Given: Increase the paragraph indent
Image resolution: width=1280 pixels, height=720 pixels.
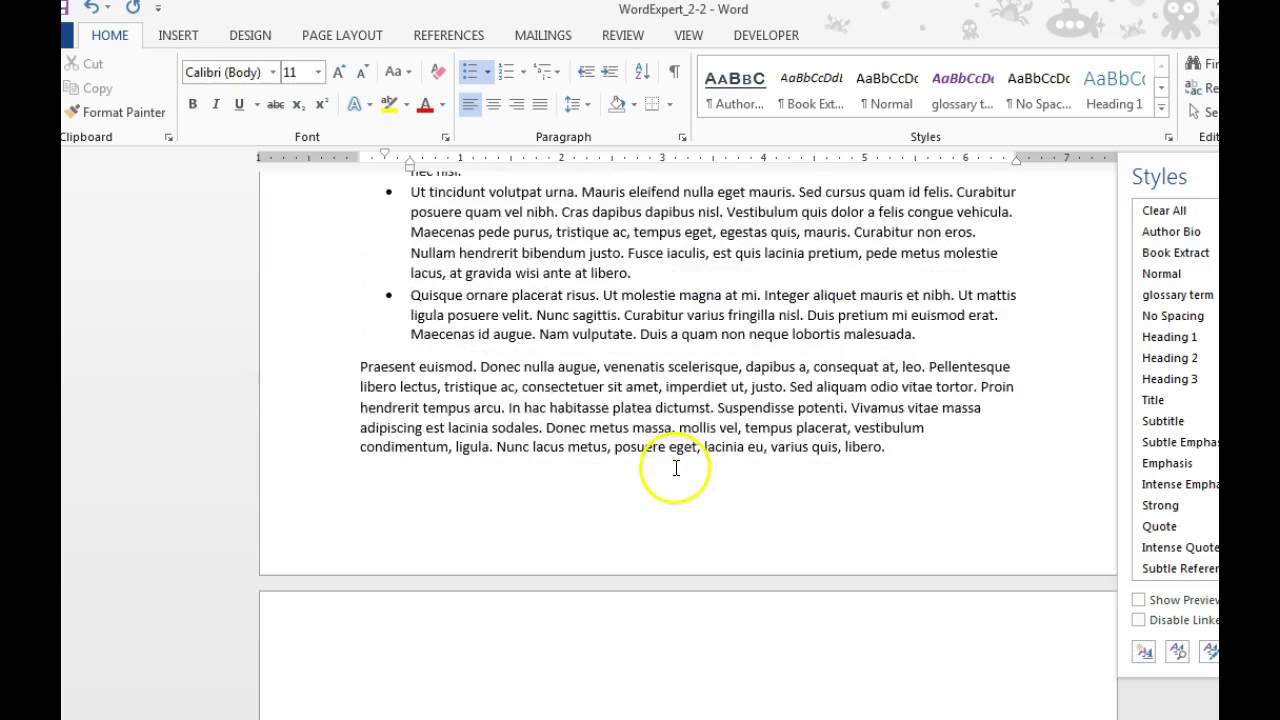Looking at the screenshot, I should coord(609,72).
